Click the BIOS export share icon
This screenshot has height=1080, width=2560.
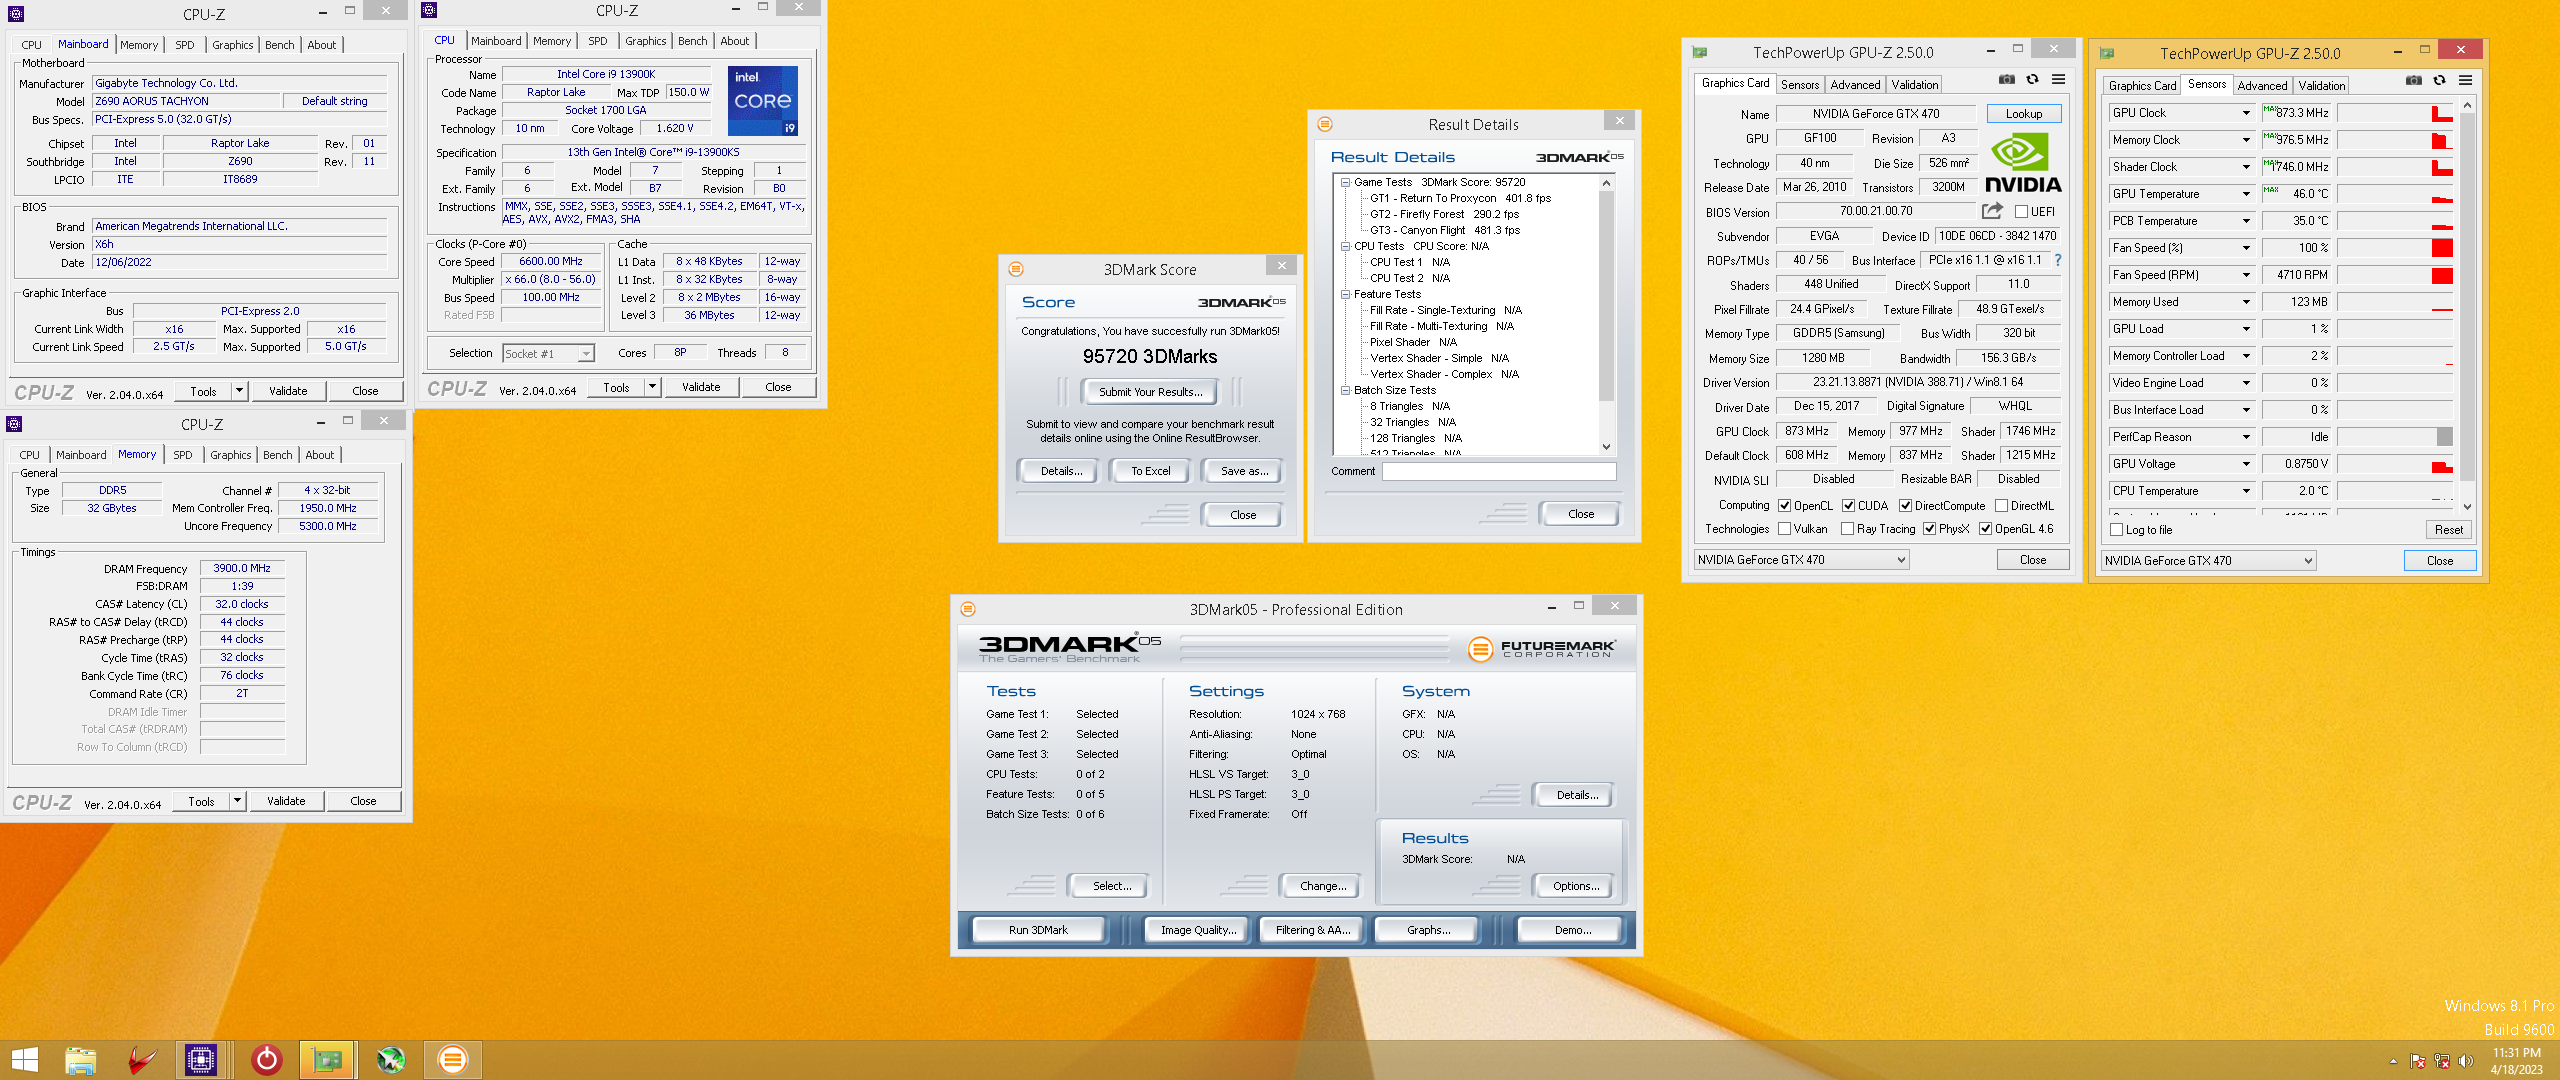click(1992, 211)
